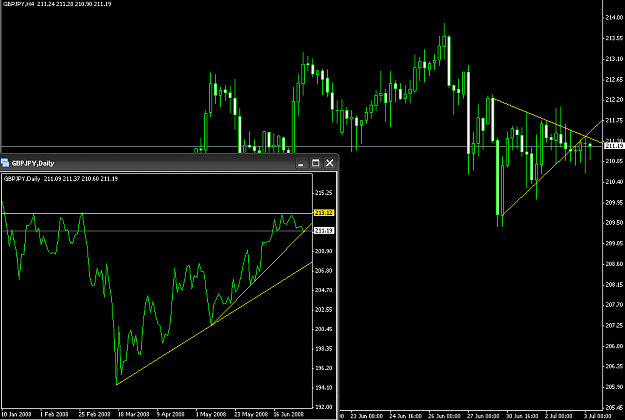
Task: Click the 209.50 label on H4 price axis
Action: [x=614, y=223]
